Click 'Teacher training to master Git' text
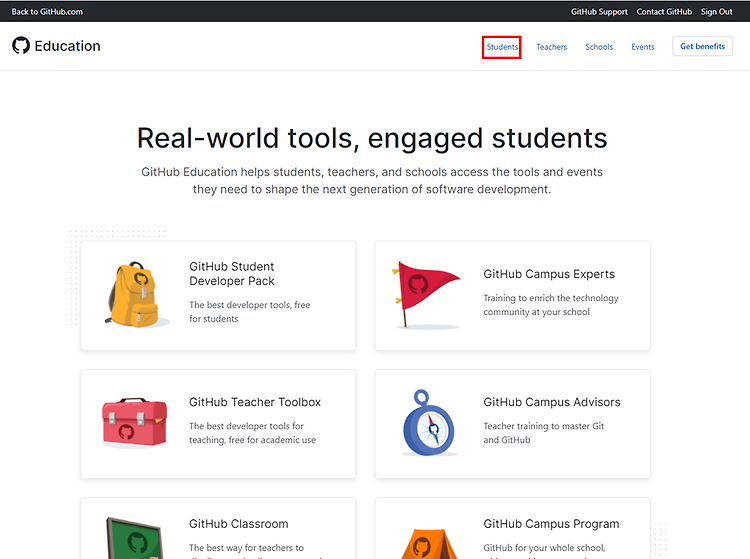This screenshot has height=559, width=750. click(543, 433)
